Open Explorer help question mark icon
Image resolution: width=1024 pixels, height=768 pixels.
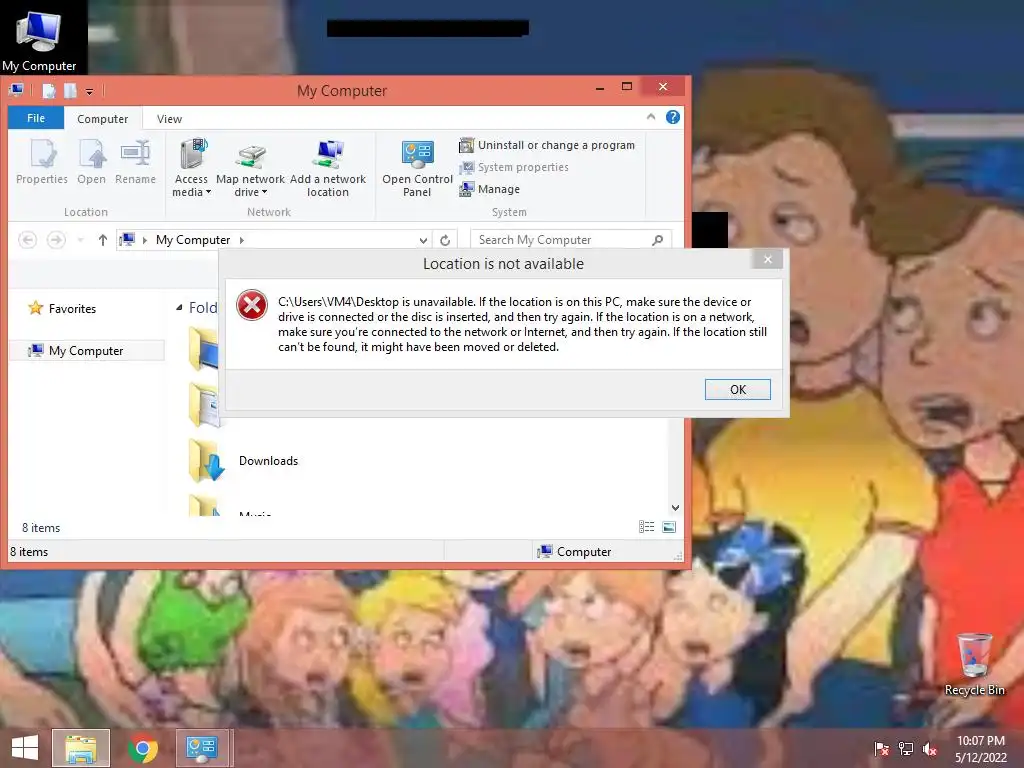click(x=673, y=117)
